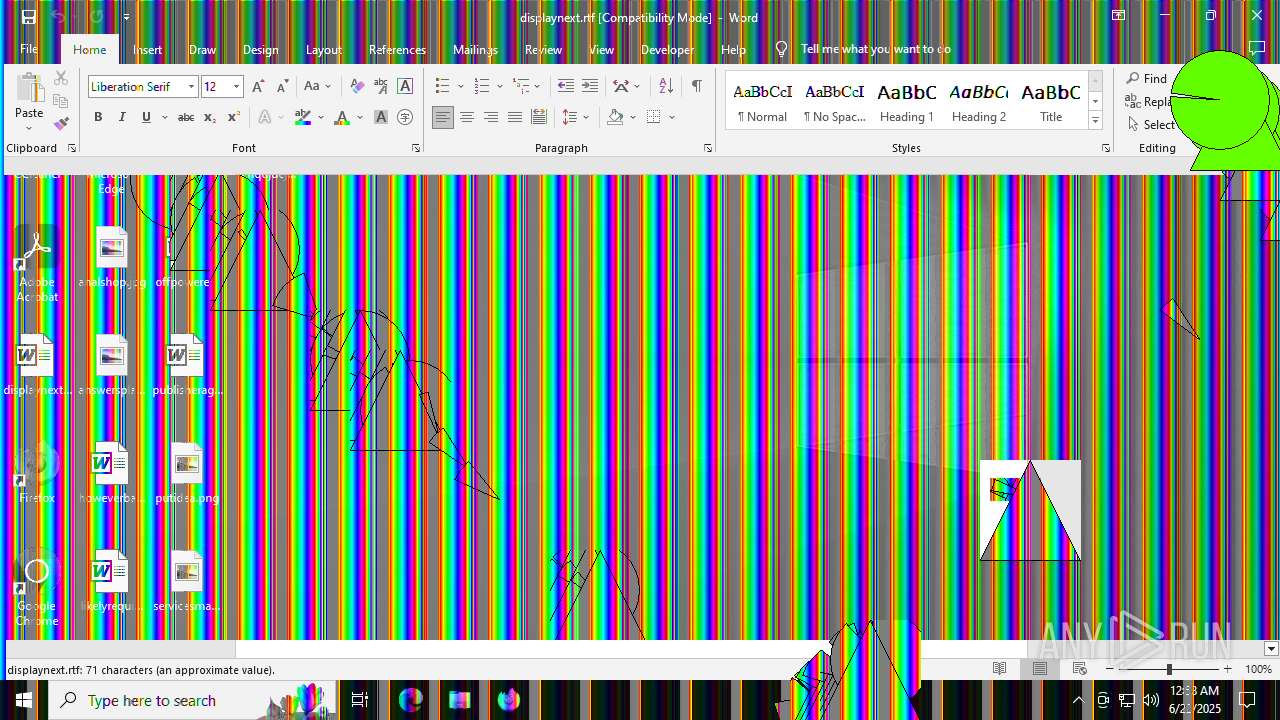Switch to Read Mode view
Image resolution: width=1280 pixels, height=720 pixels.
point(999,669)
